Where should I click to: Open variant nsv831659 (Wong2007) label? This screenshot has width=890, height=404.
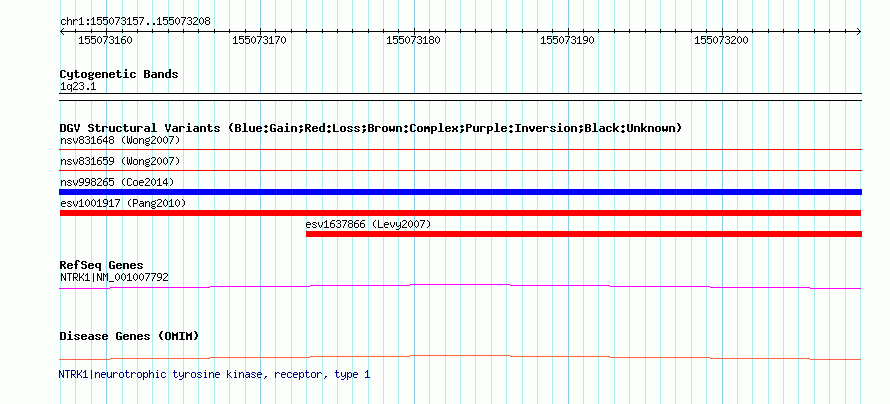click(120, 161)
